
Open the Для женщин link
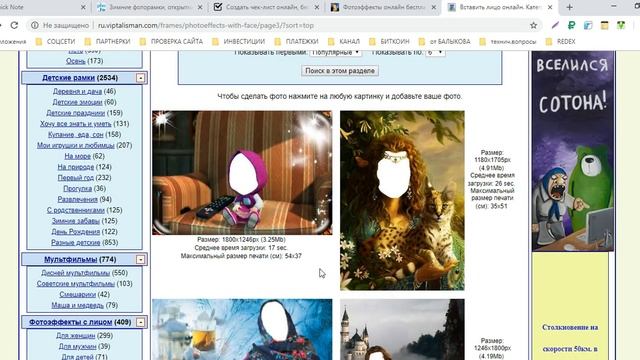[76, 336]
